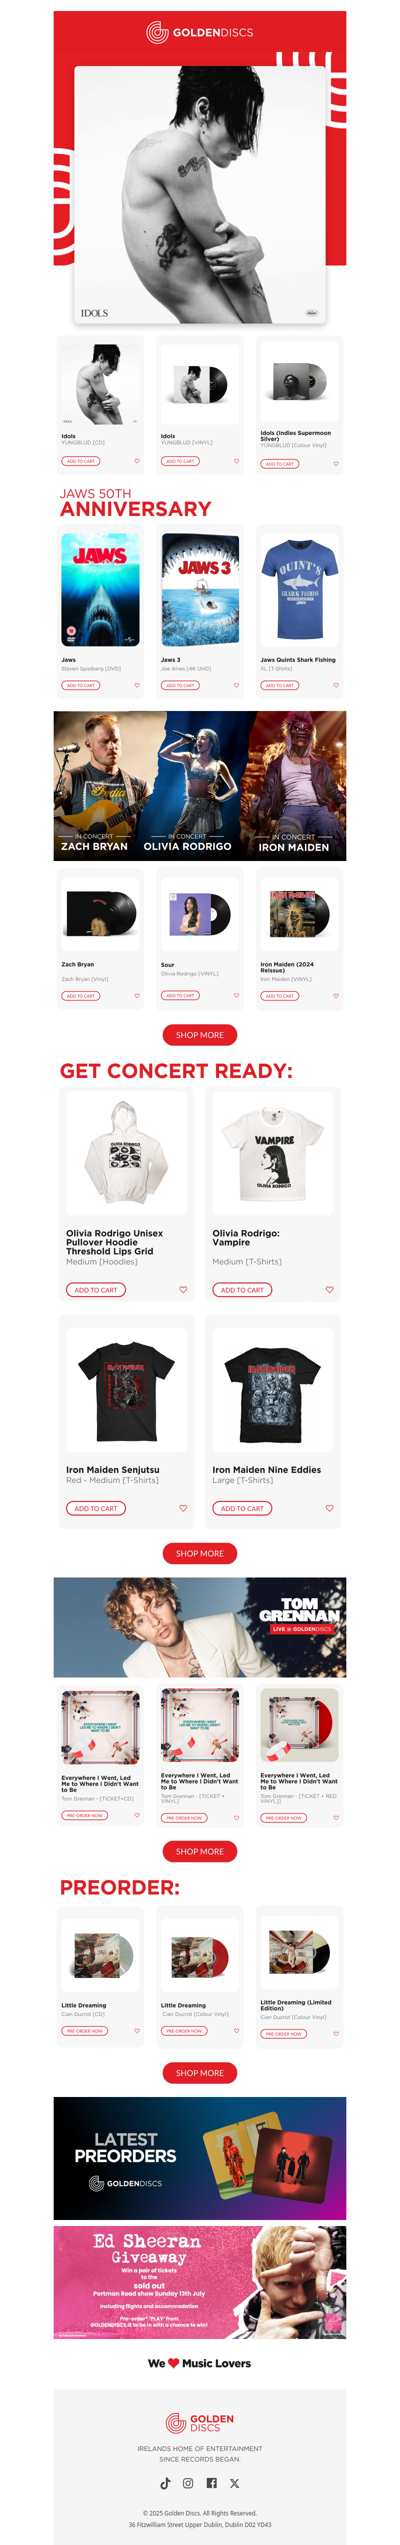Screen dimensions: 400x2545
Task: Add Jaws DVD to cart
Action: (x=81, y=685)
